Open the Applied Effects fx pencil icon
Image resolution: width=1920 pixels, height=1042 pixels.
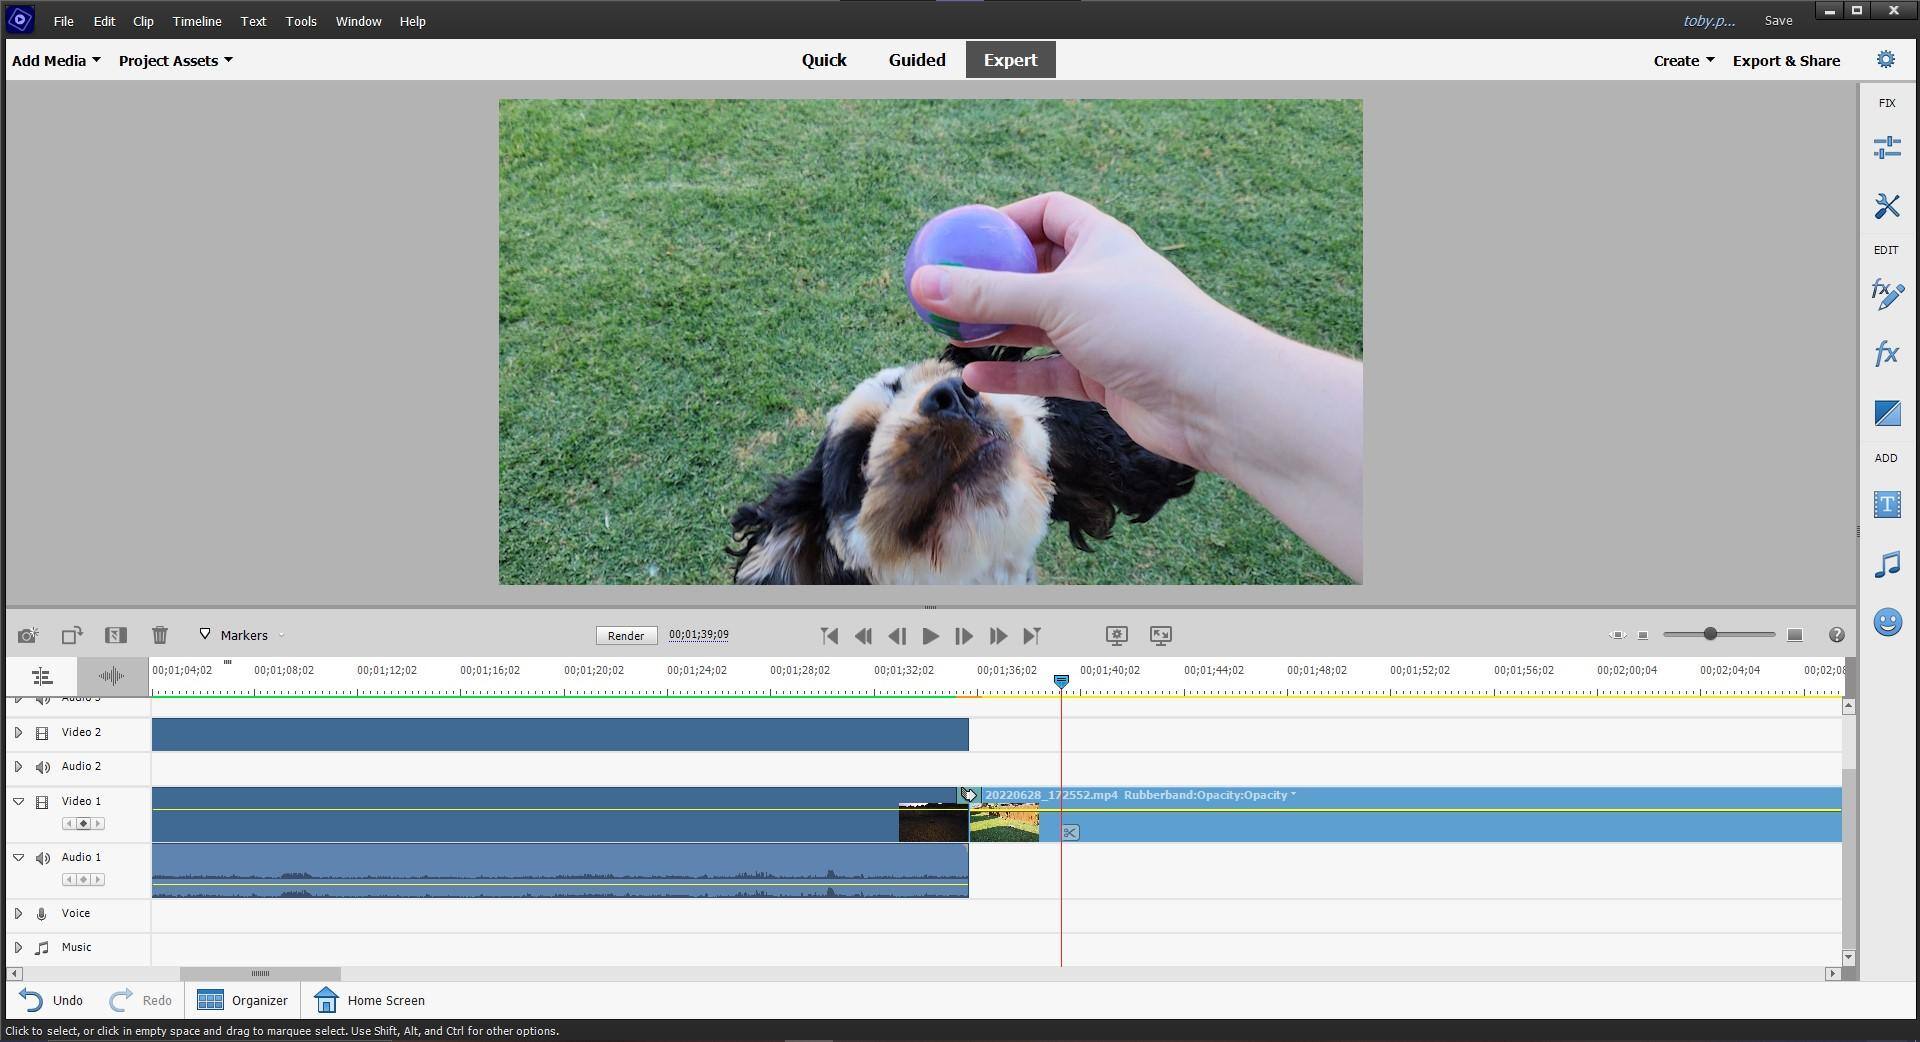coord(1886,294)
